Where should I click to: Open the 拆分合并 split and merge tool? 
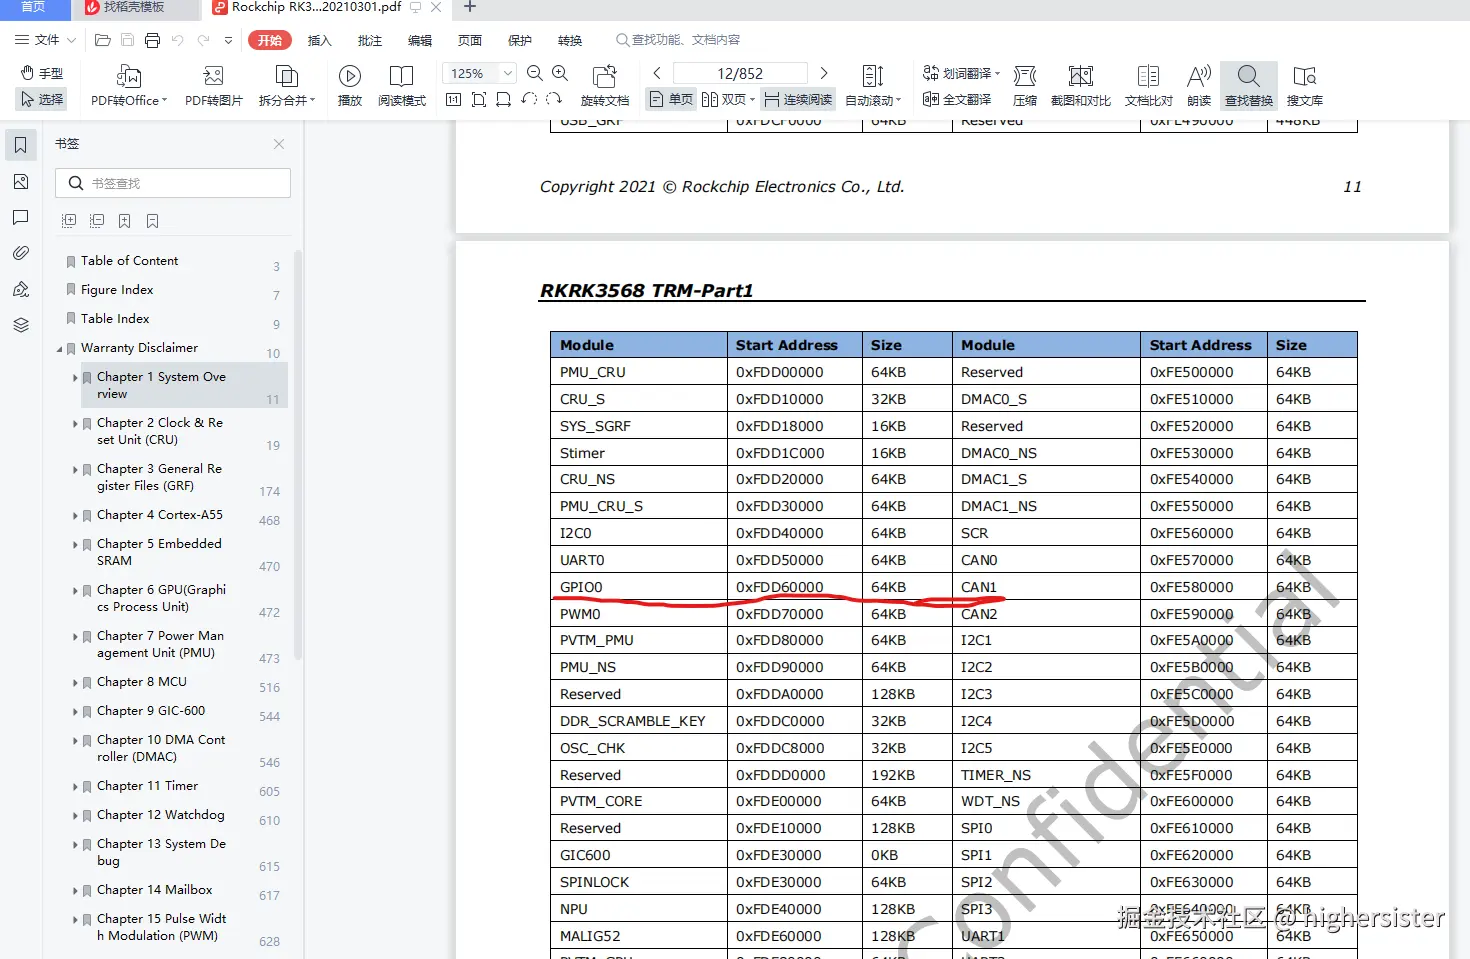pyautogui.click(x=287, y=85)
